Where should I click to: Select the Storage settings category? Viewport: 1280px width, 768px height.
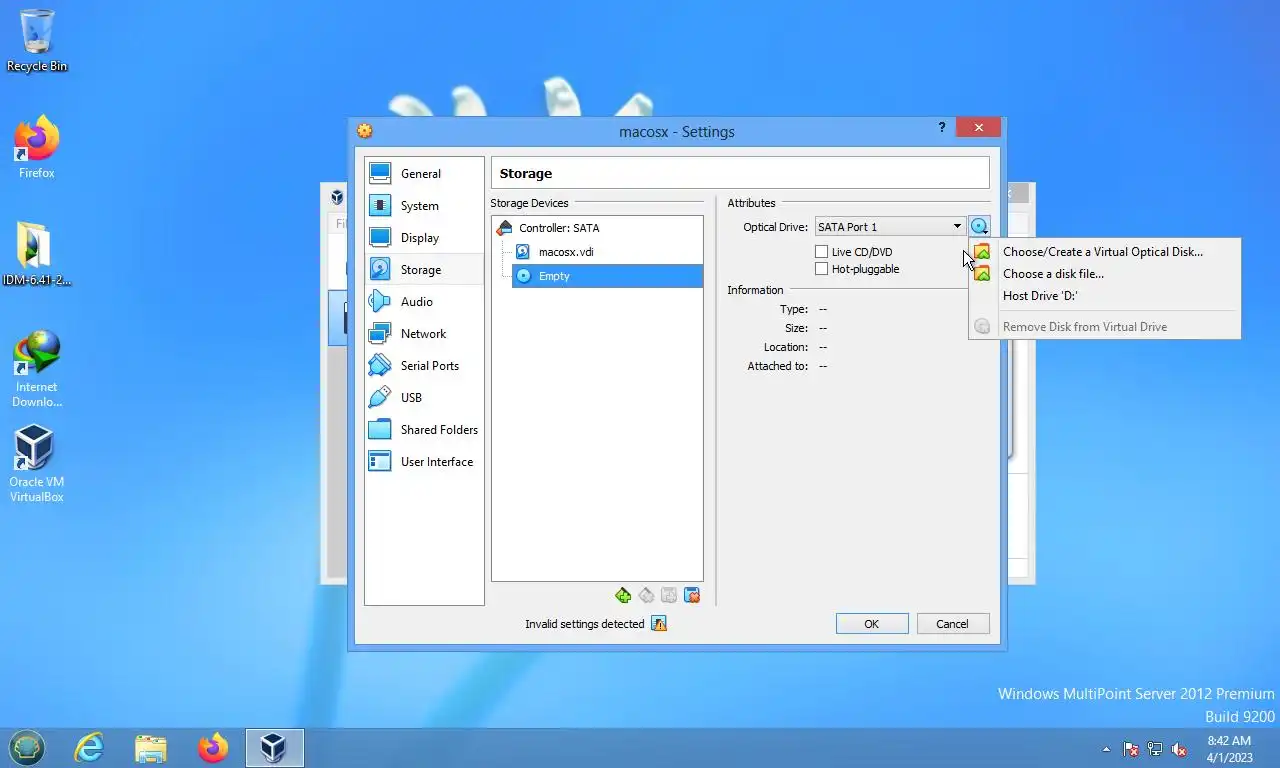[424, 269]
